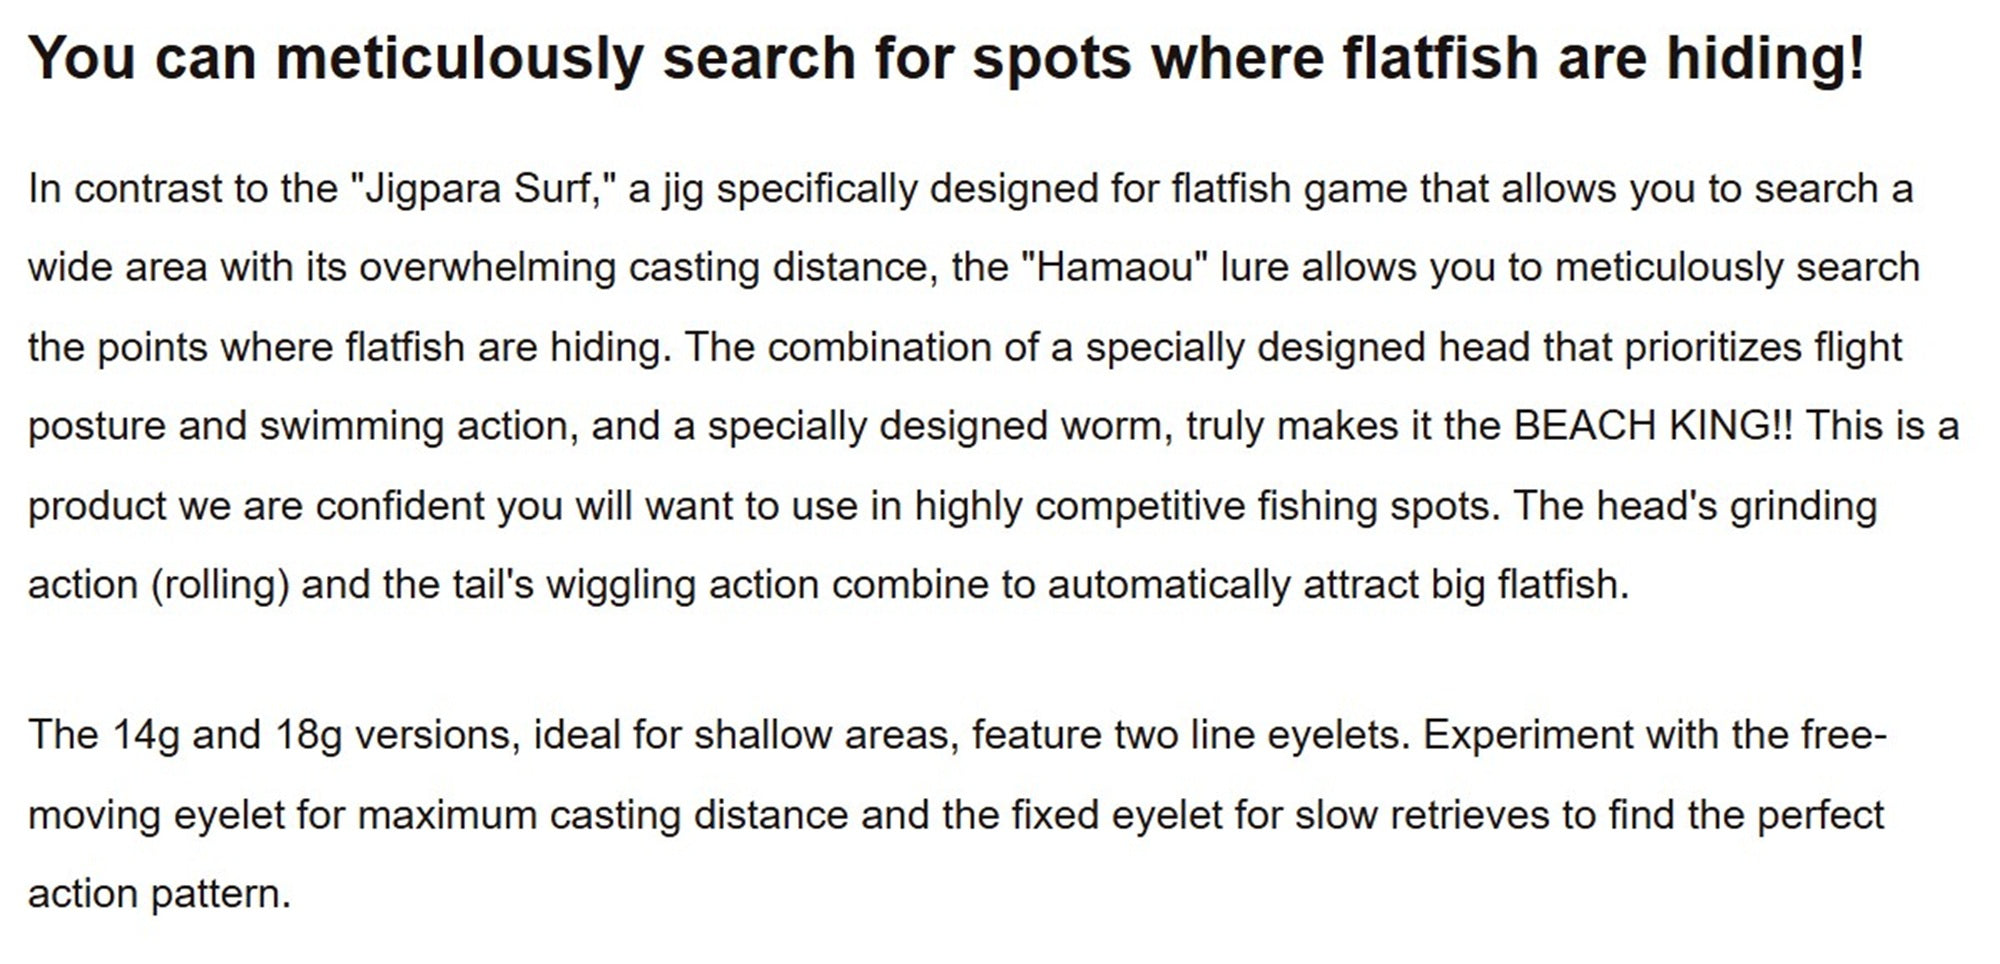Click the quoted word "Jigpara Surf"
Viewport: 2000px width, 964px height.
tap(477, 189)
